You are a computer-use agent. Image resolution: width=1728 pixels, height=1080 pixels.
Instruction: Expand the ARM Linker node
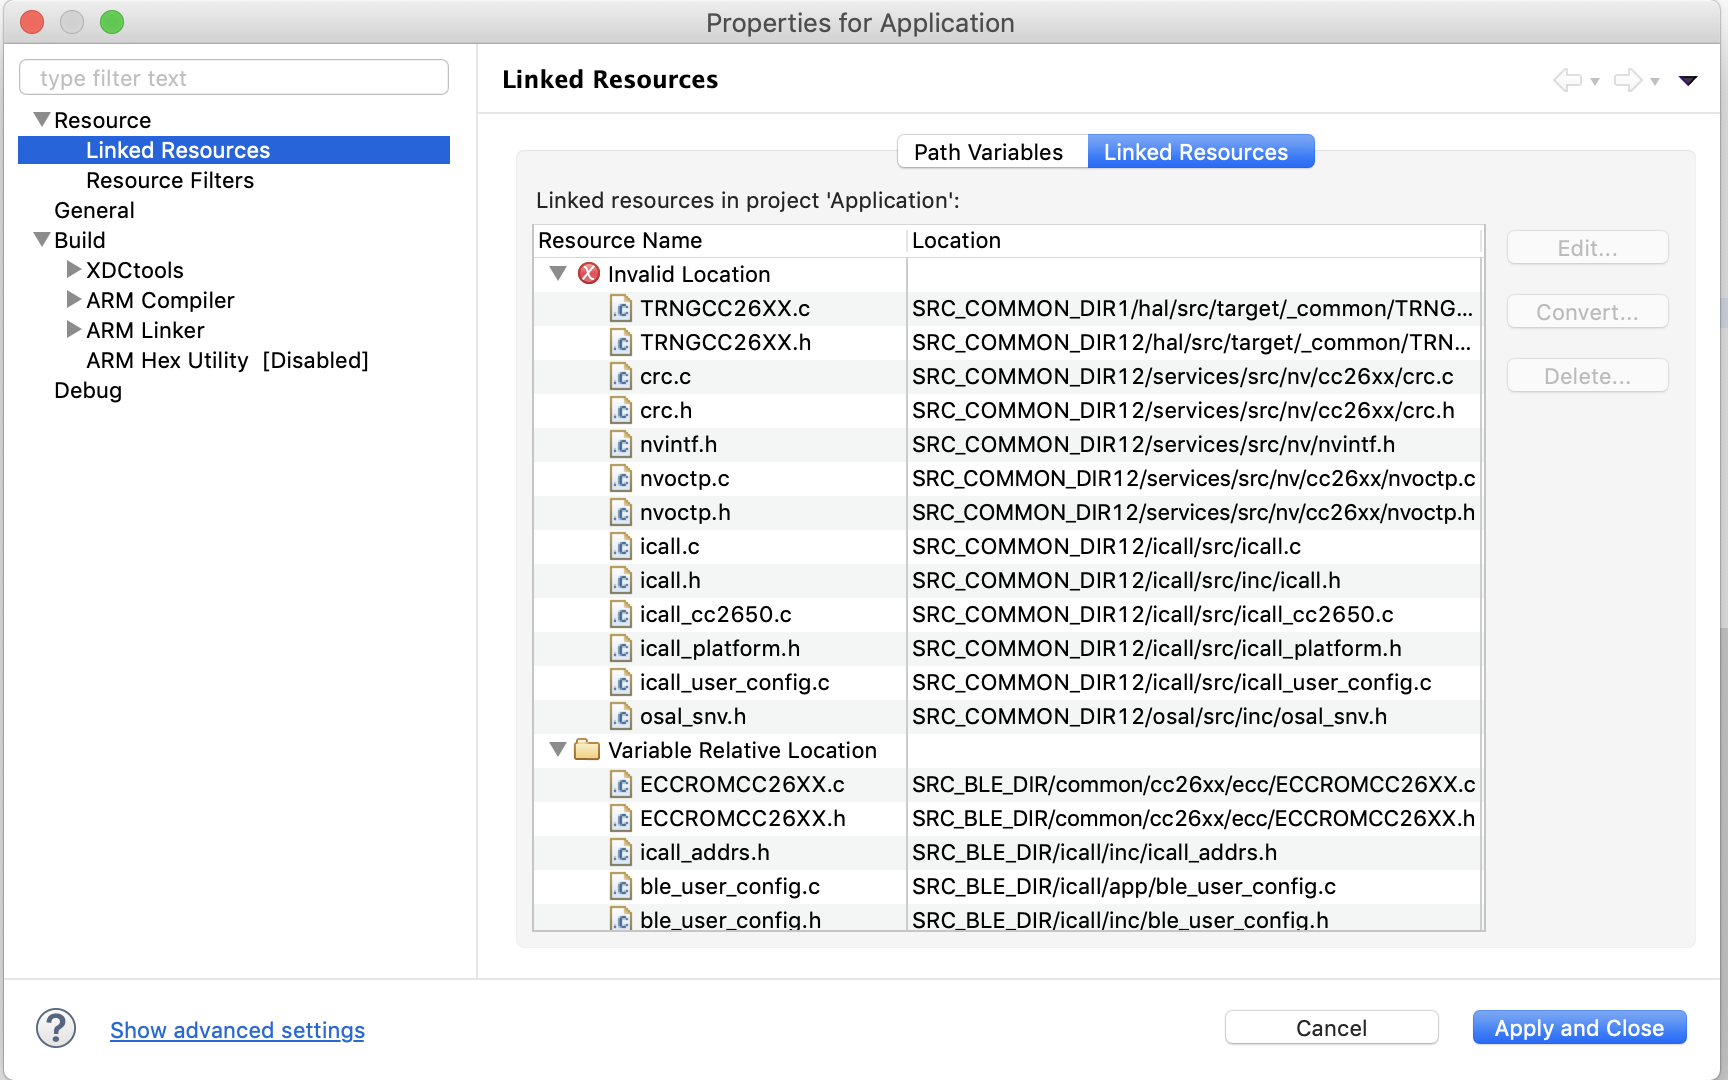(x=73, y=329)
